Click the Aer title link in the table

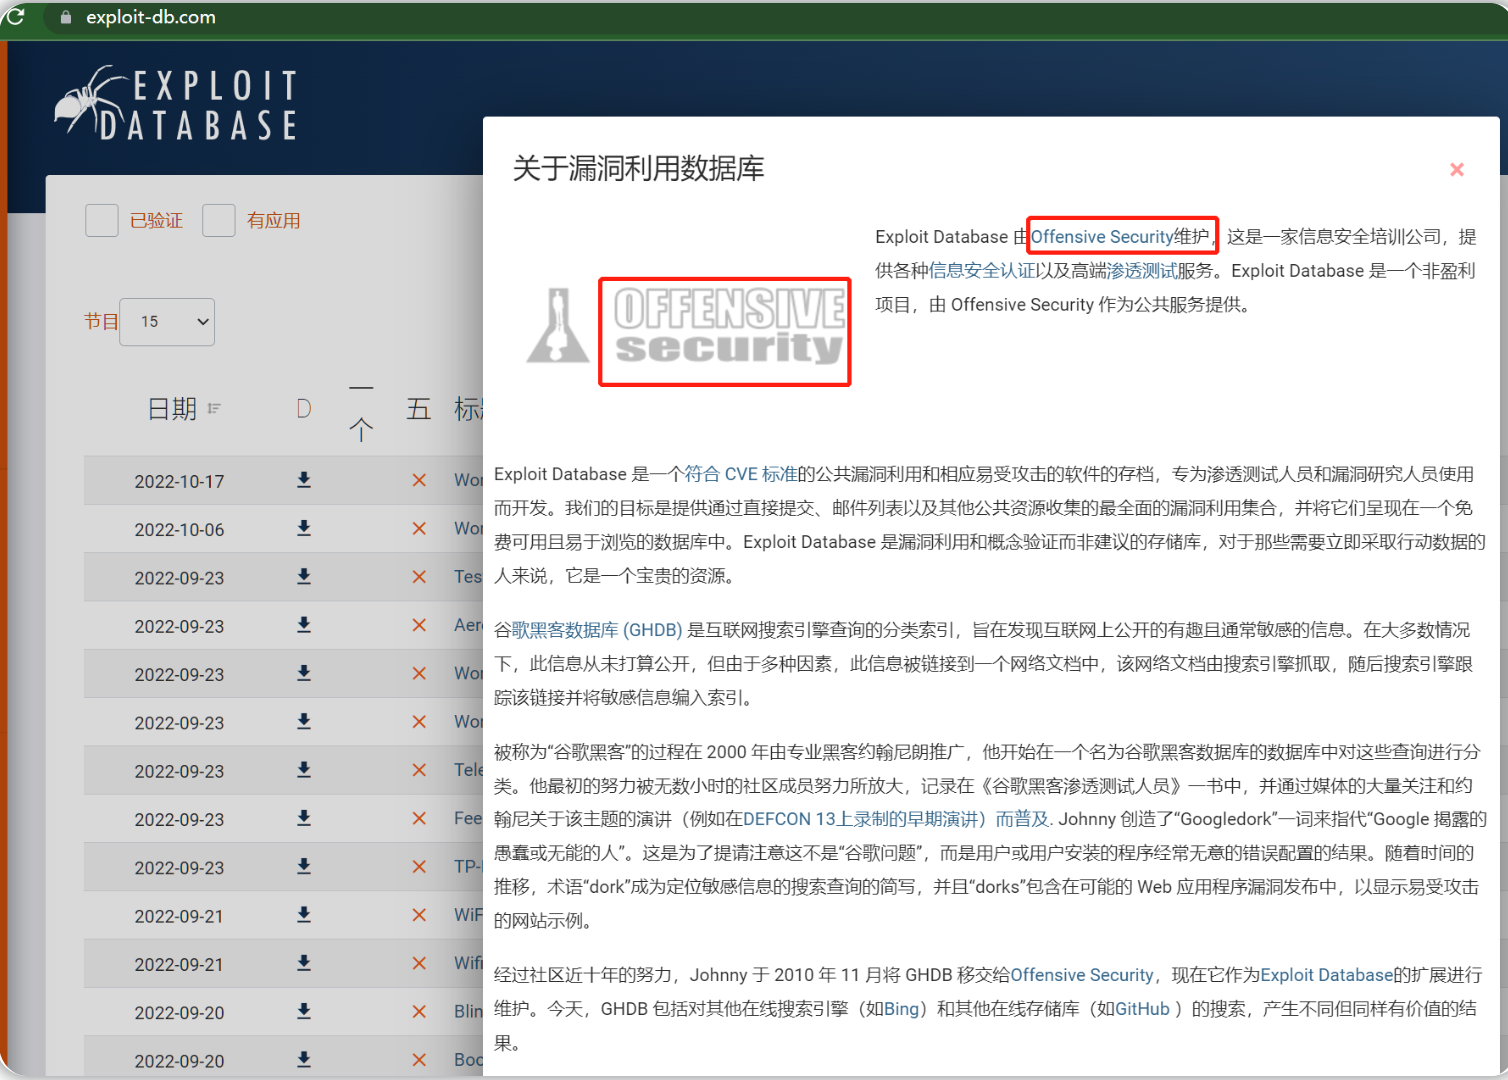pos(468,625)
